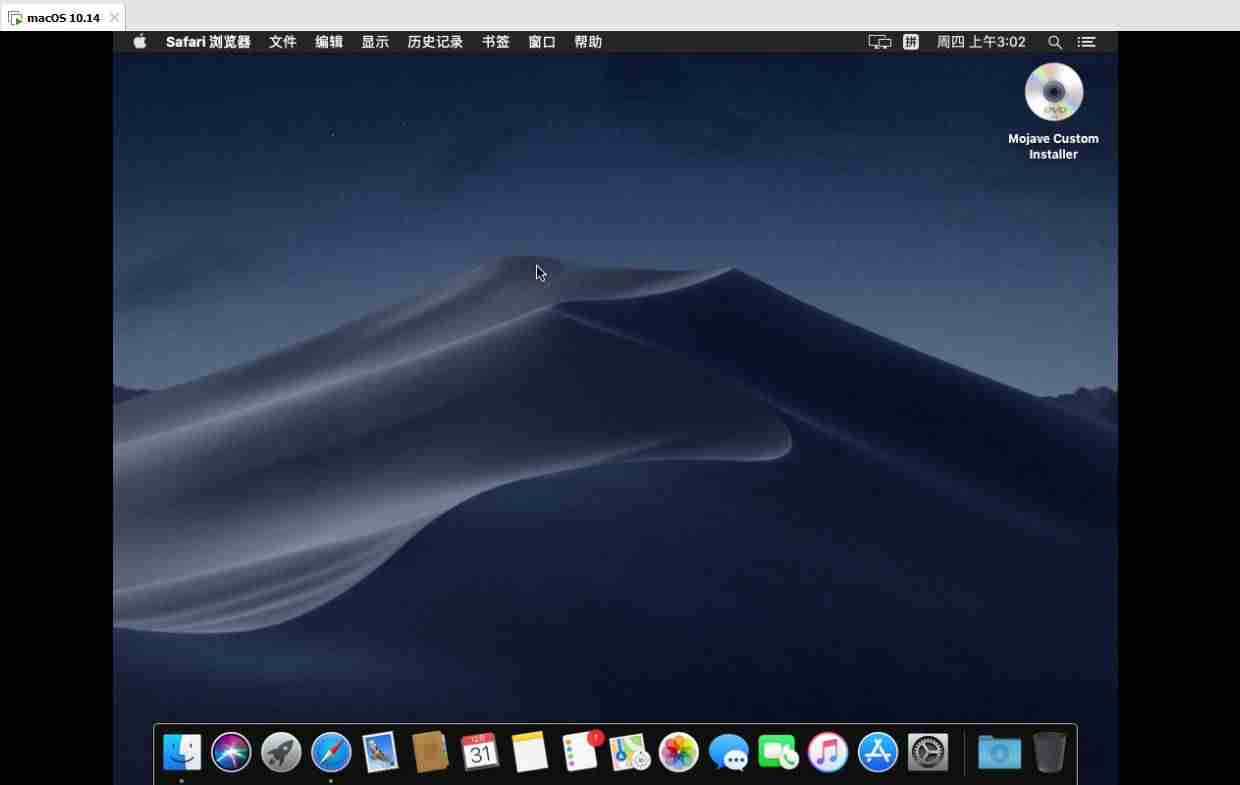Launch Maps from the Dock
The width and height of the screenshot is (1240, 785).
tap(629, 752)
